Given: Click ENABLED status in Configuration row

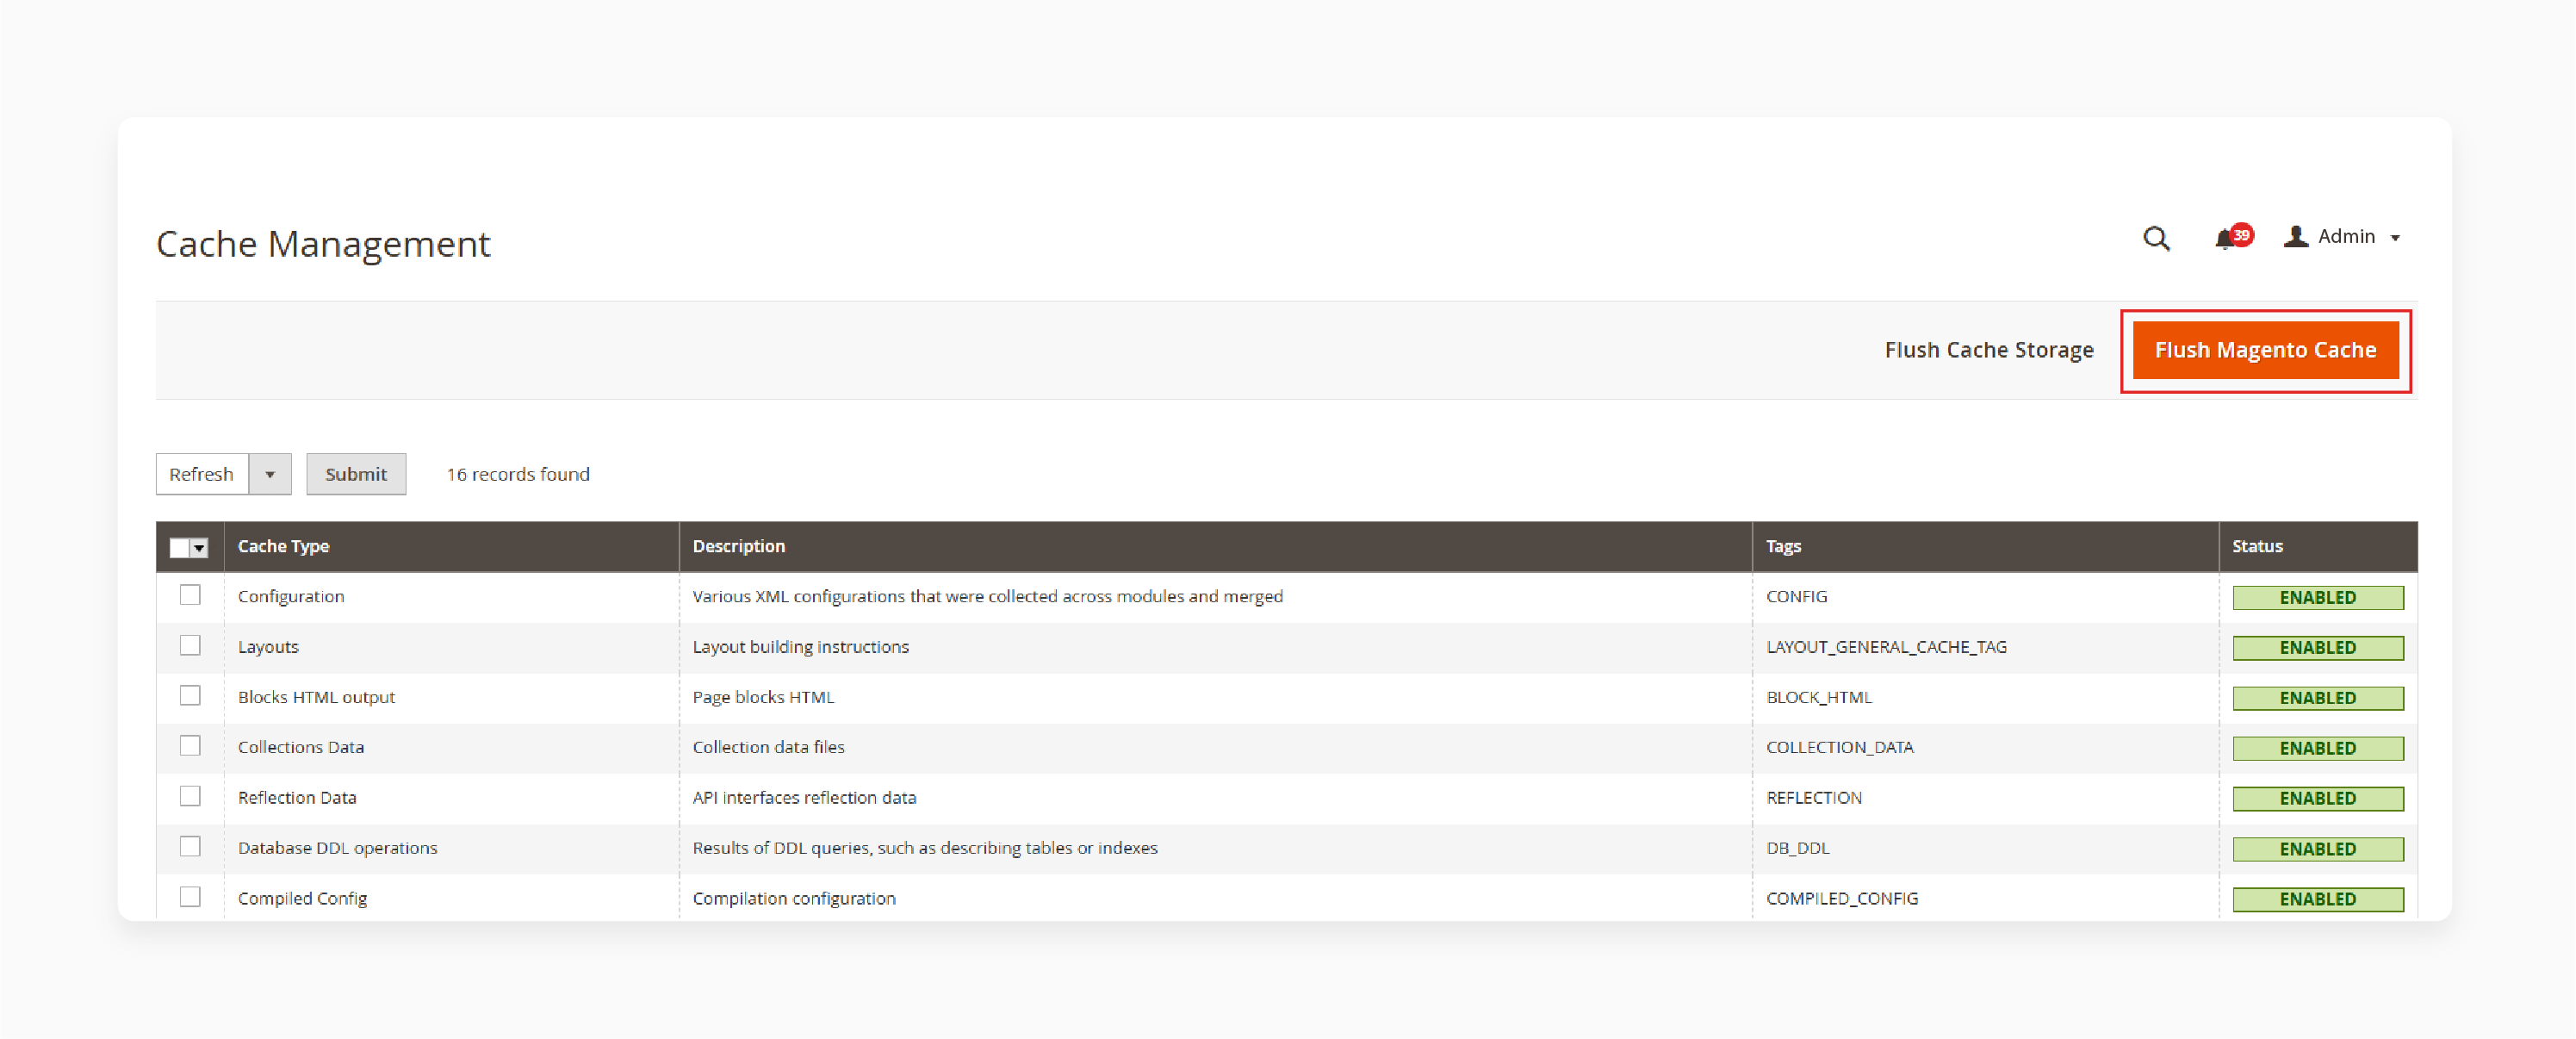Looking at the screenshot, I should (2318, 597).
